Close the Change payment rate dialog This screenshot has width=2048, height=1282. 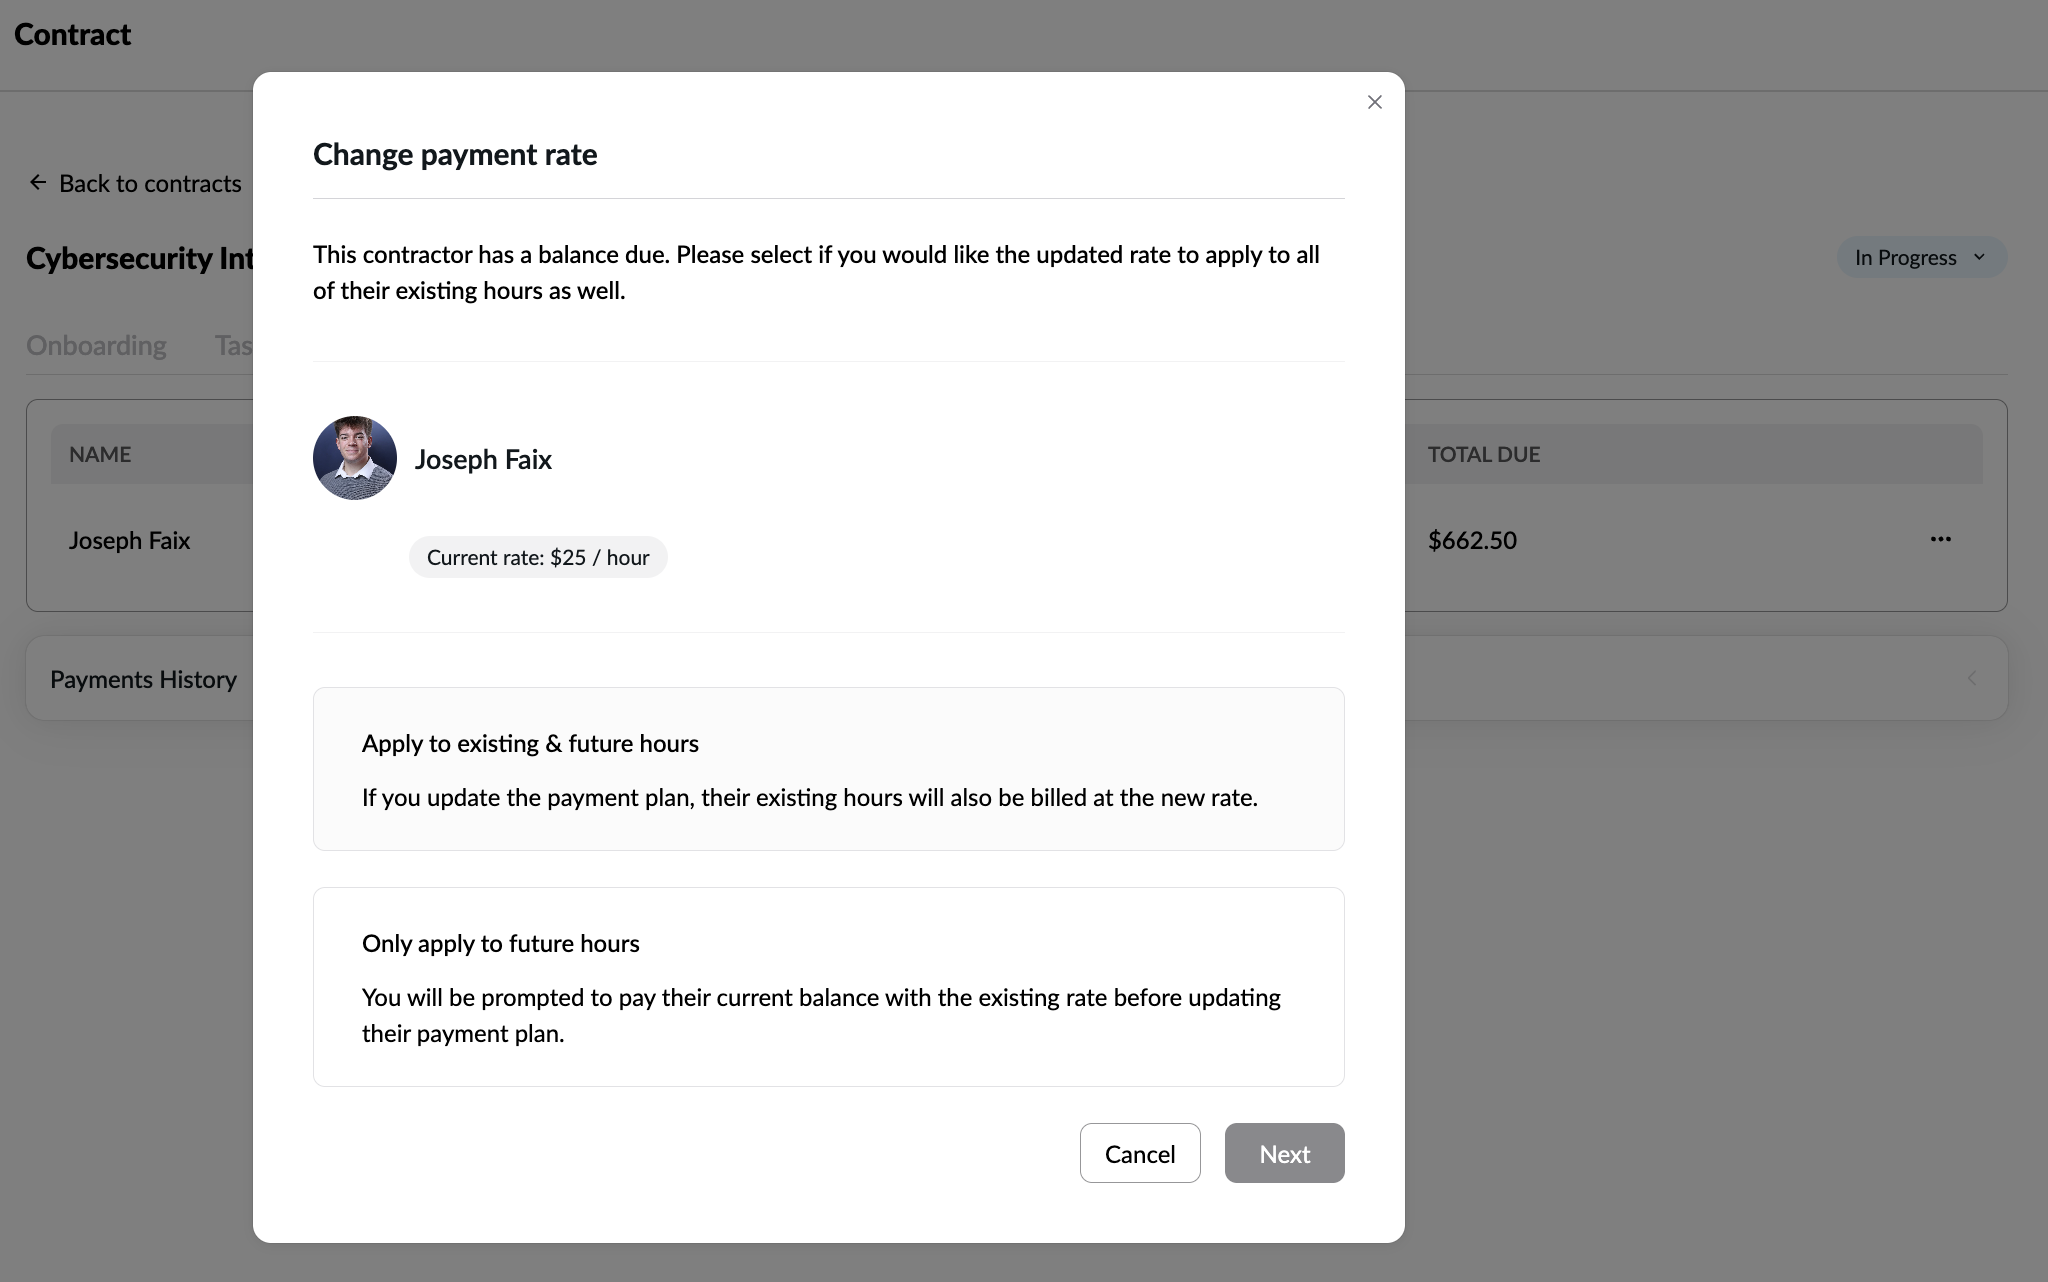tap(1374, 102)
